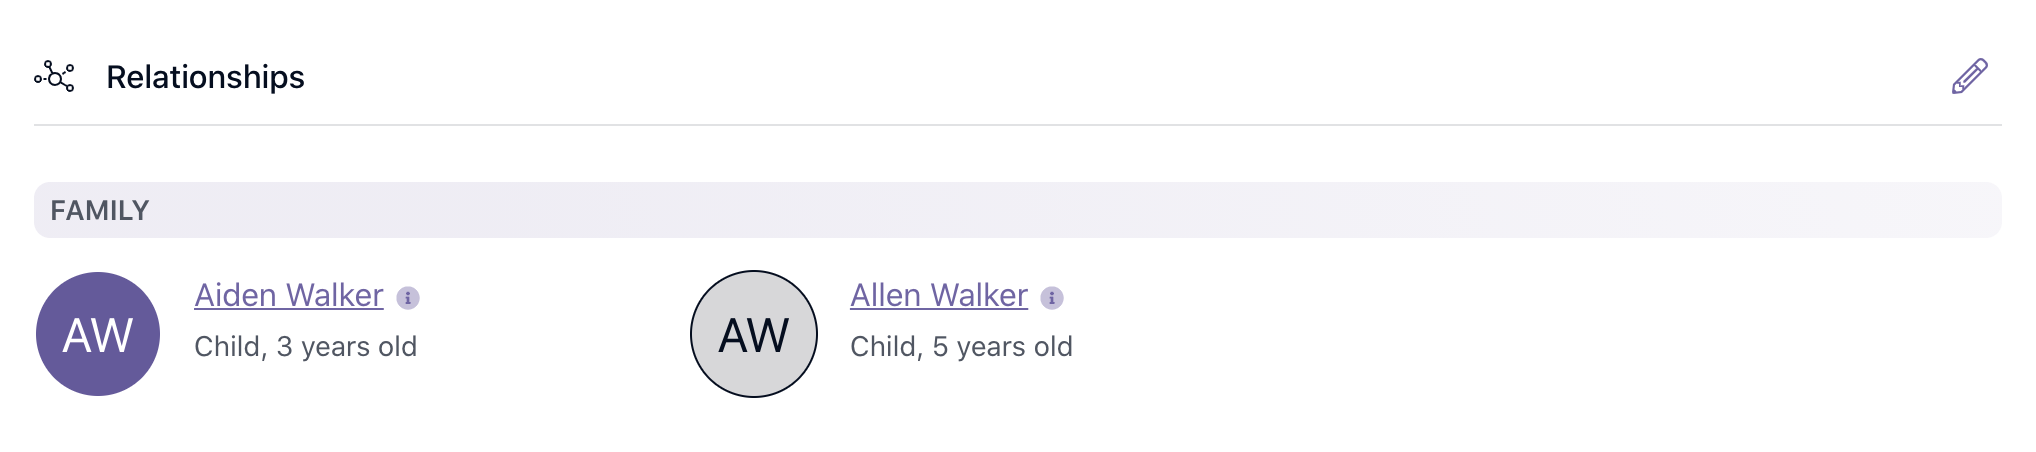Click the FAMILY label text
This screenshot has width=2036, height=452.
(100, 210)
